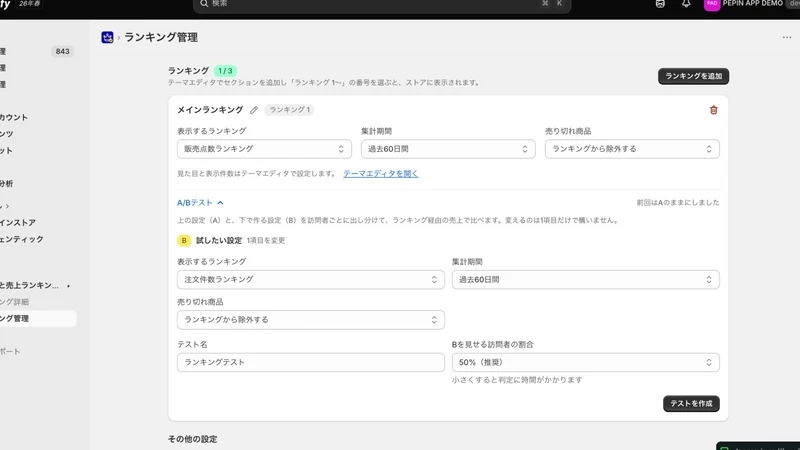Image resolution: width=800 pixels, height=450 pixels.
Task: Collapse the A/Bテスト section
Action: (x=200, y=203)
